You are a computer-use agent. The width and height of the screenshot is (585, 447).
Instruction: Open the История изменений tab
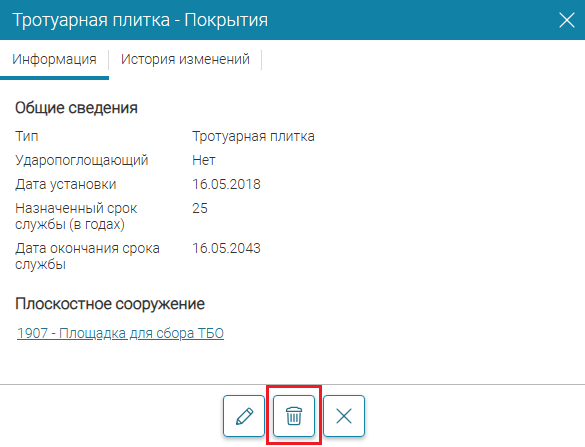(185, 59)
